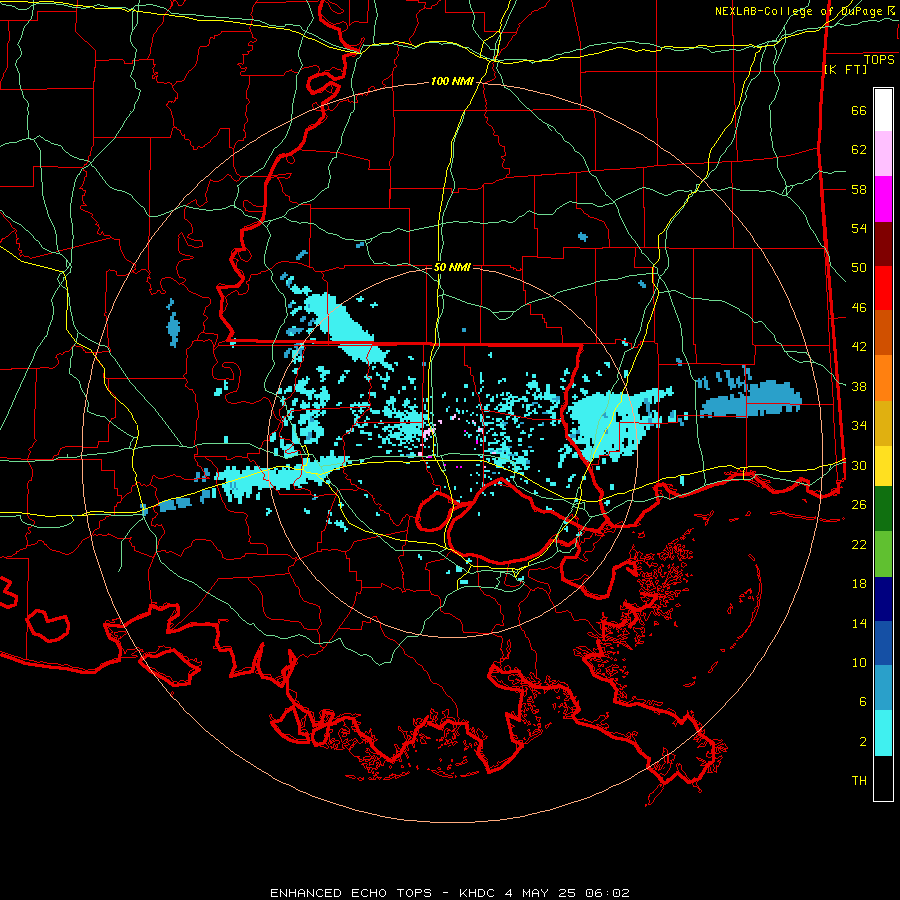
Task: Click the medium blue 10-14 kft swatch
Action: click(883, 643)
